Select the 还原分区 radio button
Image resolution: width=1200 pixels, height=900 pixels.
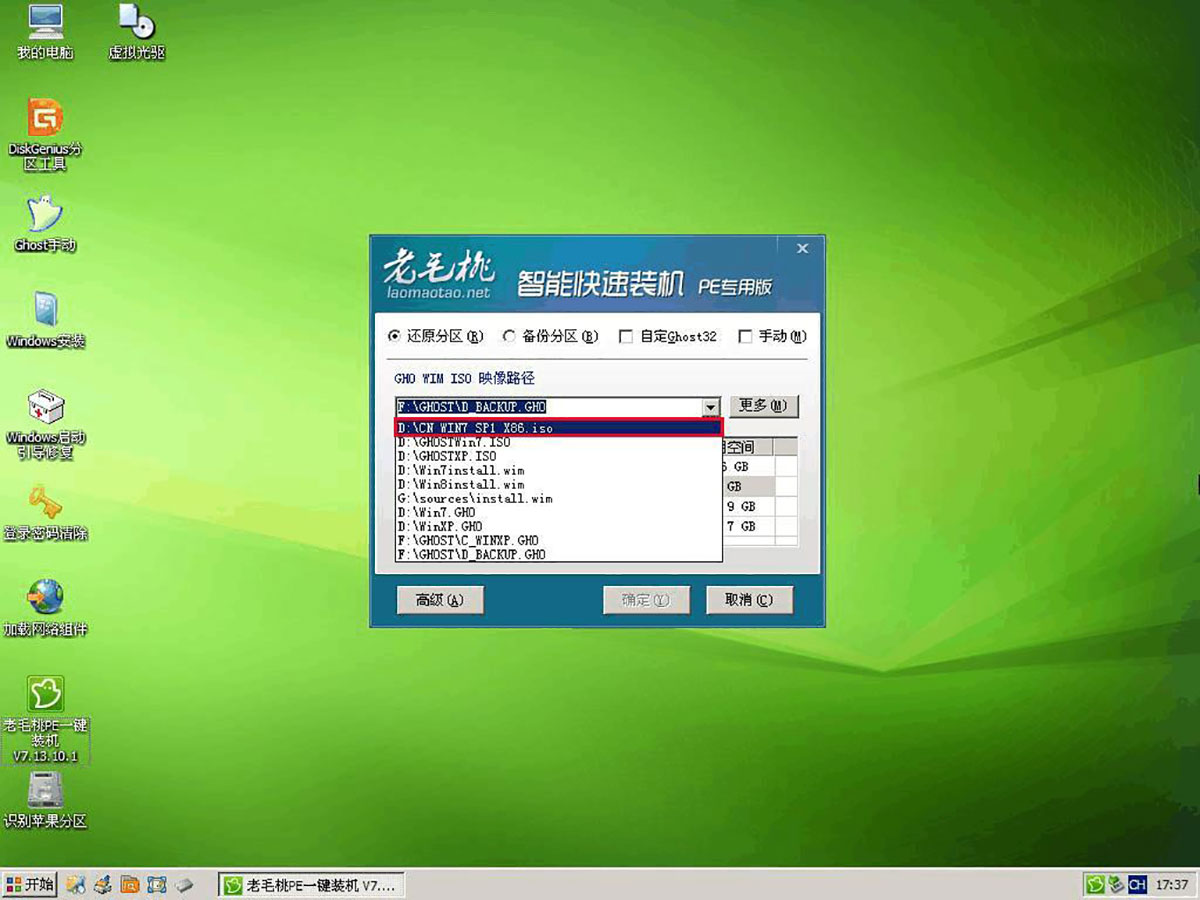pyautogui.click(x=394, y=337)
